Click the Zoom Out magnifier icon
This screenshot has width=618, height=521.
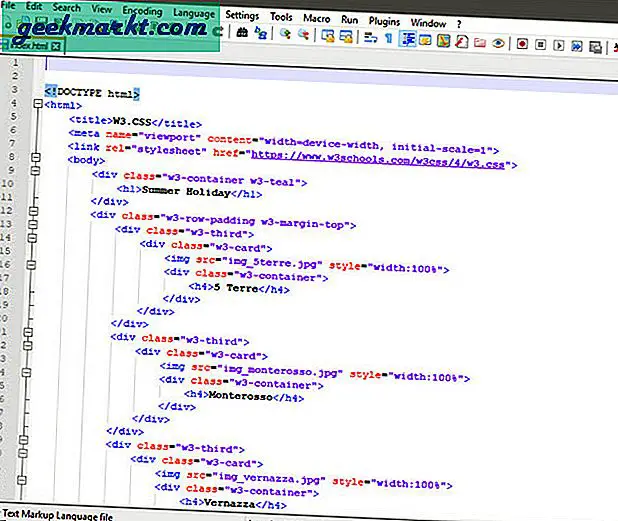coord(303,34)
